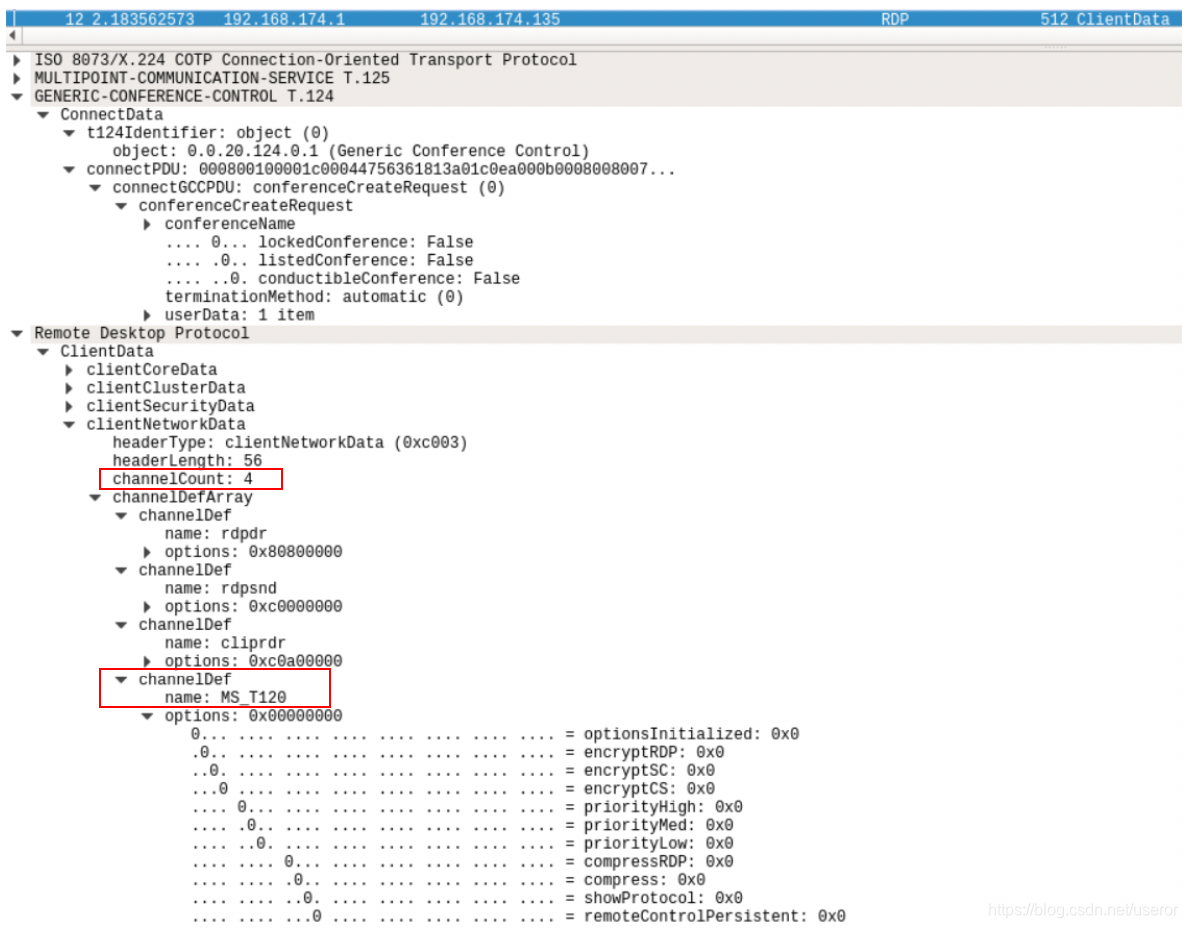
Task: Select the priorityHigh: 0x0 line
Action: [x=467, y=807]
